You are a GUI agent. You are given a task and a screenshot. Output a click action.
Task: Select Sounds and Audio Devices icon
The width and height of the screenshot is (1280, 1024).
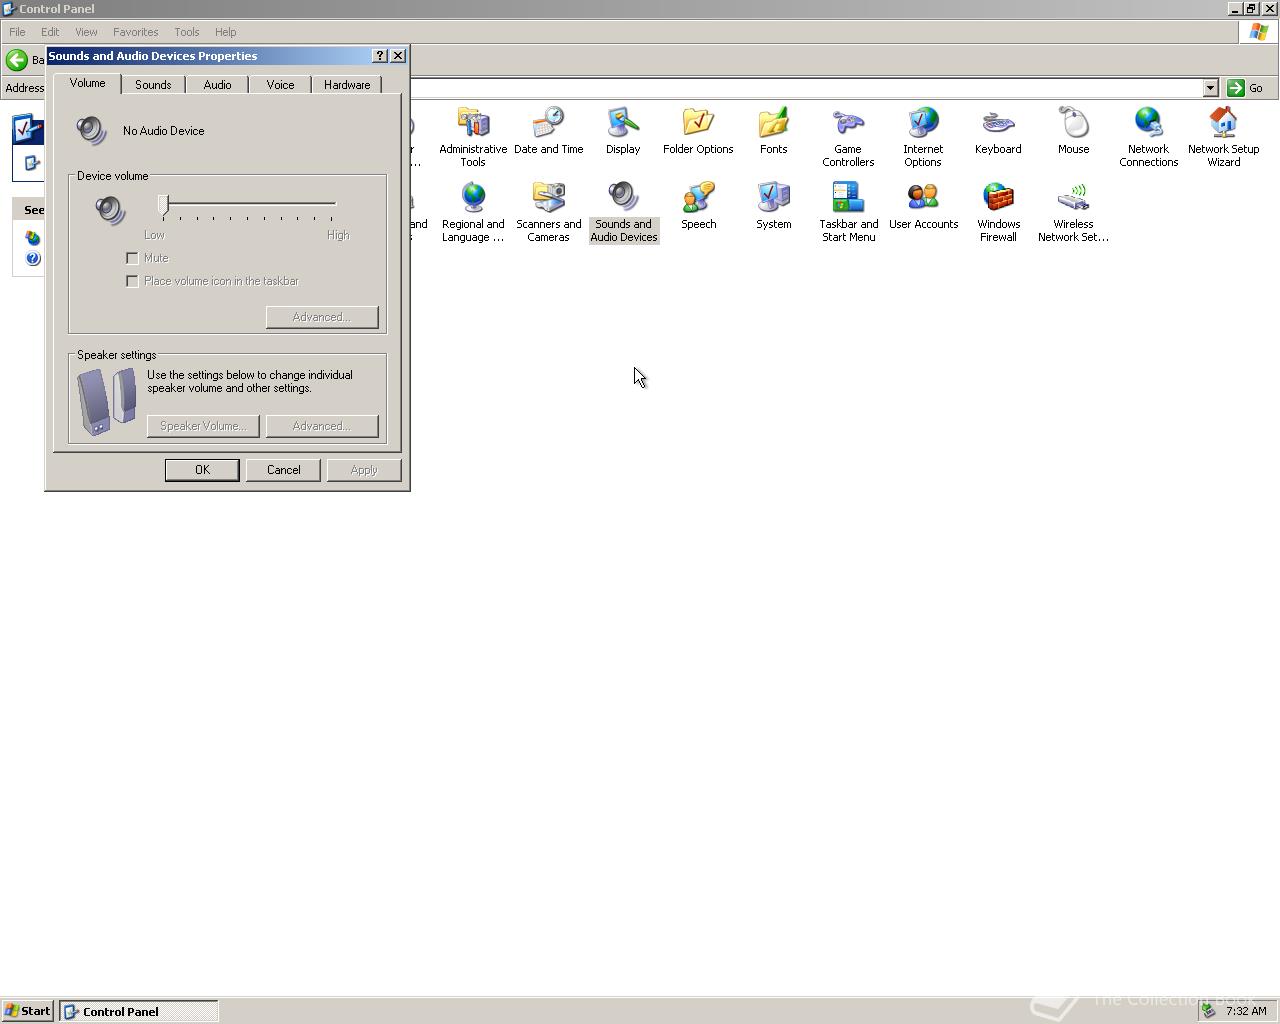tap(623, 212)
